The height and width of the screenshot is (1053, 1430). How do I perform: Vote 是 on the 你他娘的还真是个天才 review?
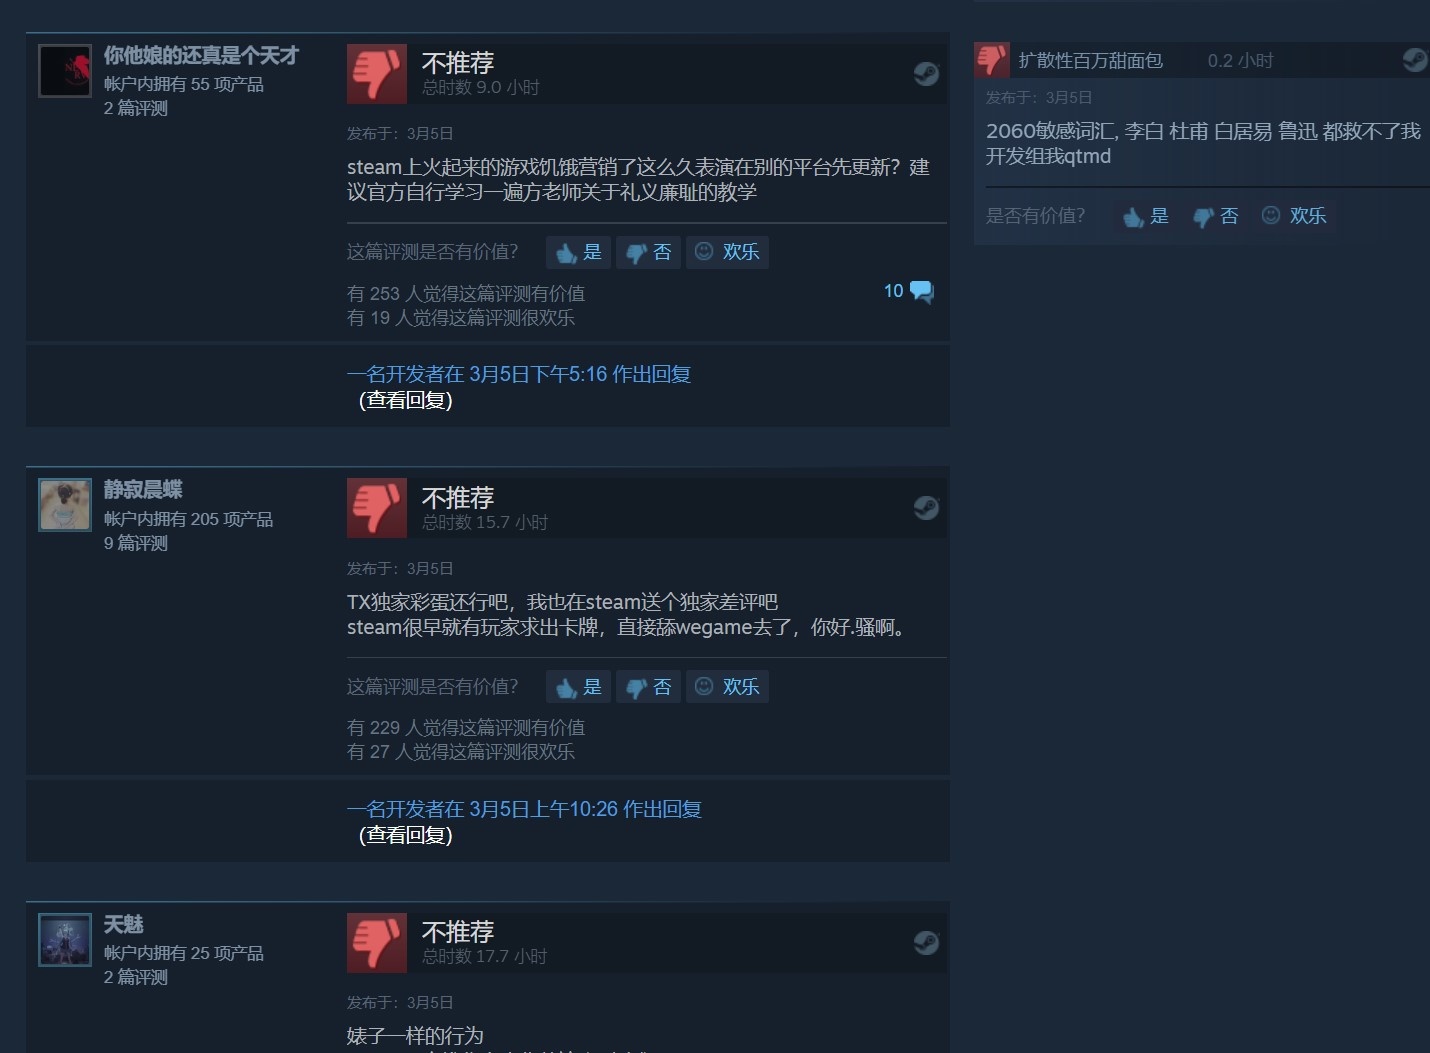point(578,252)
